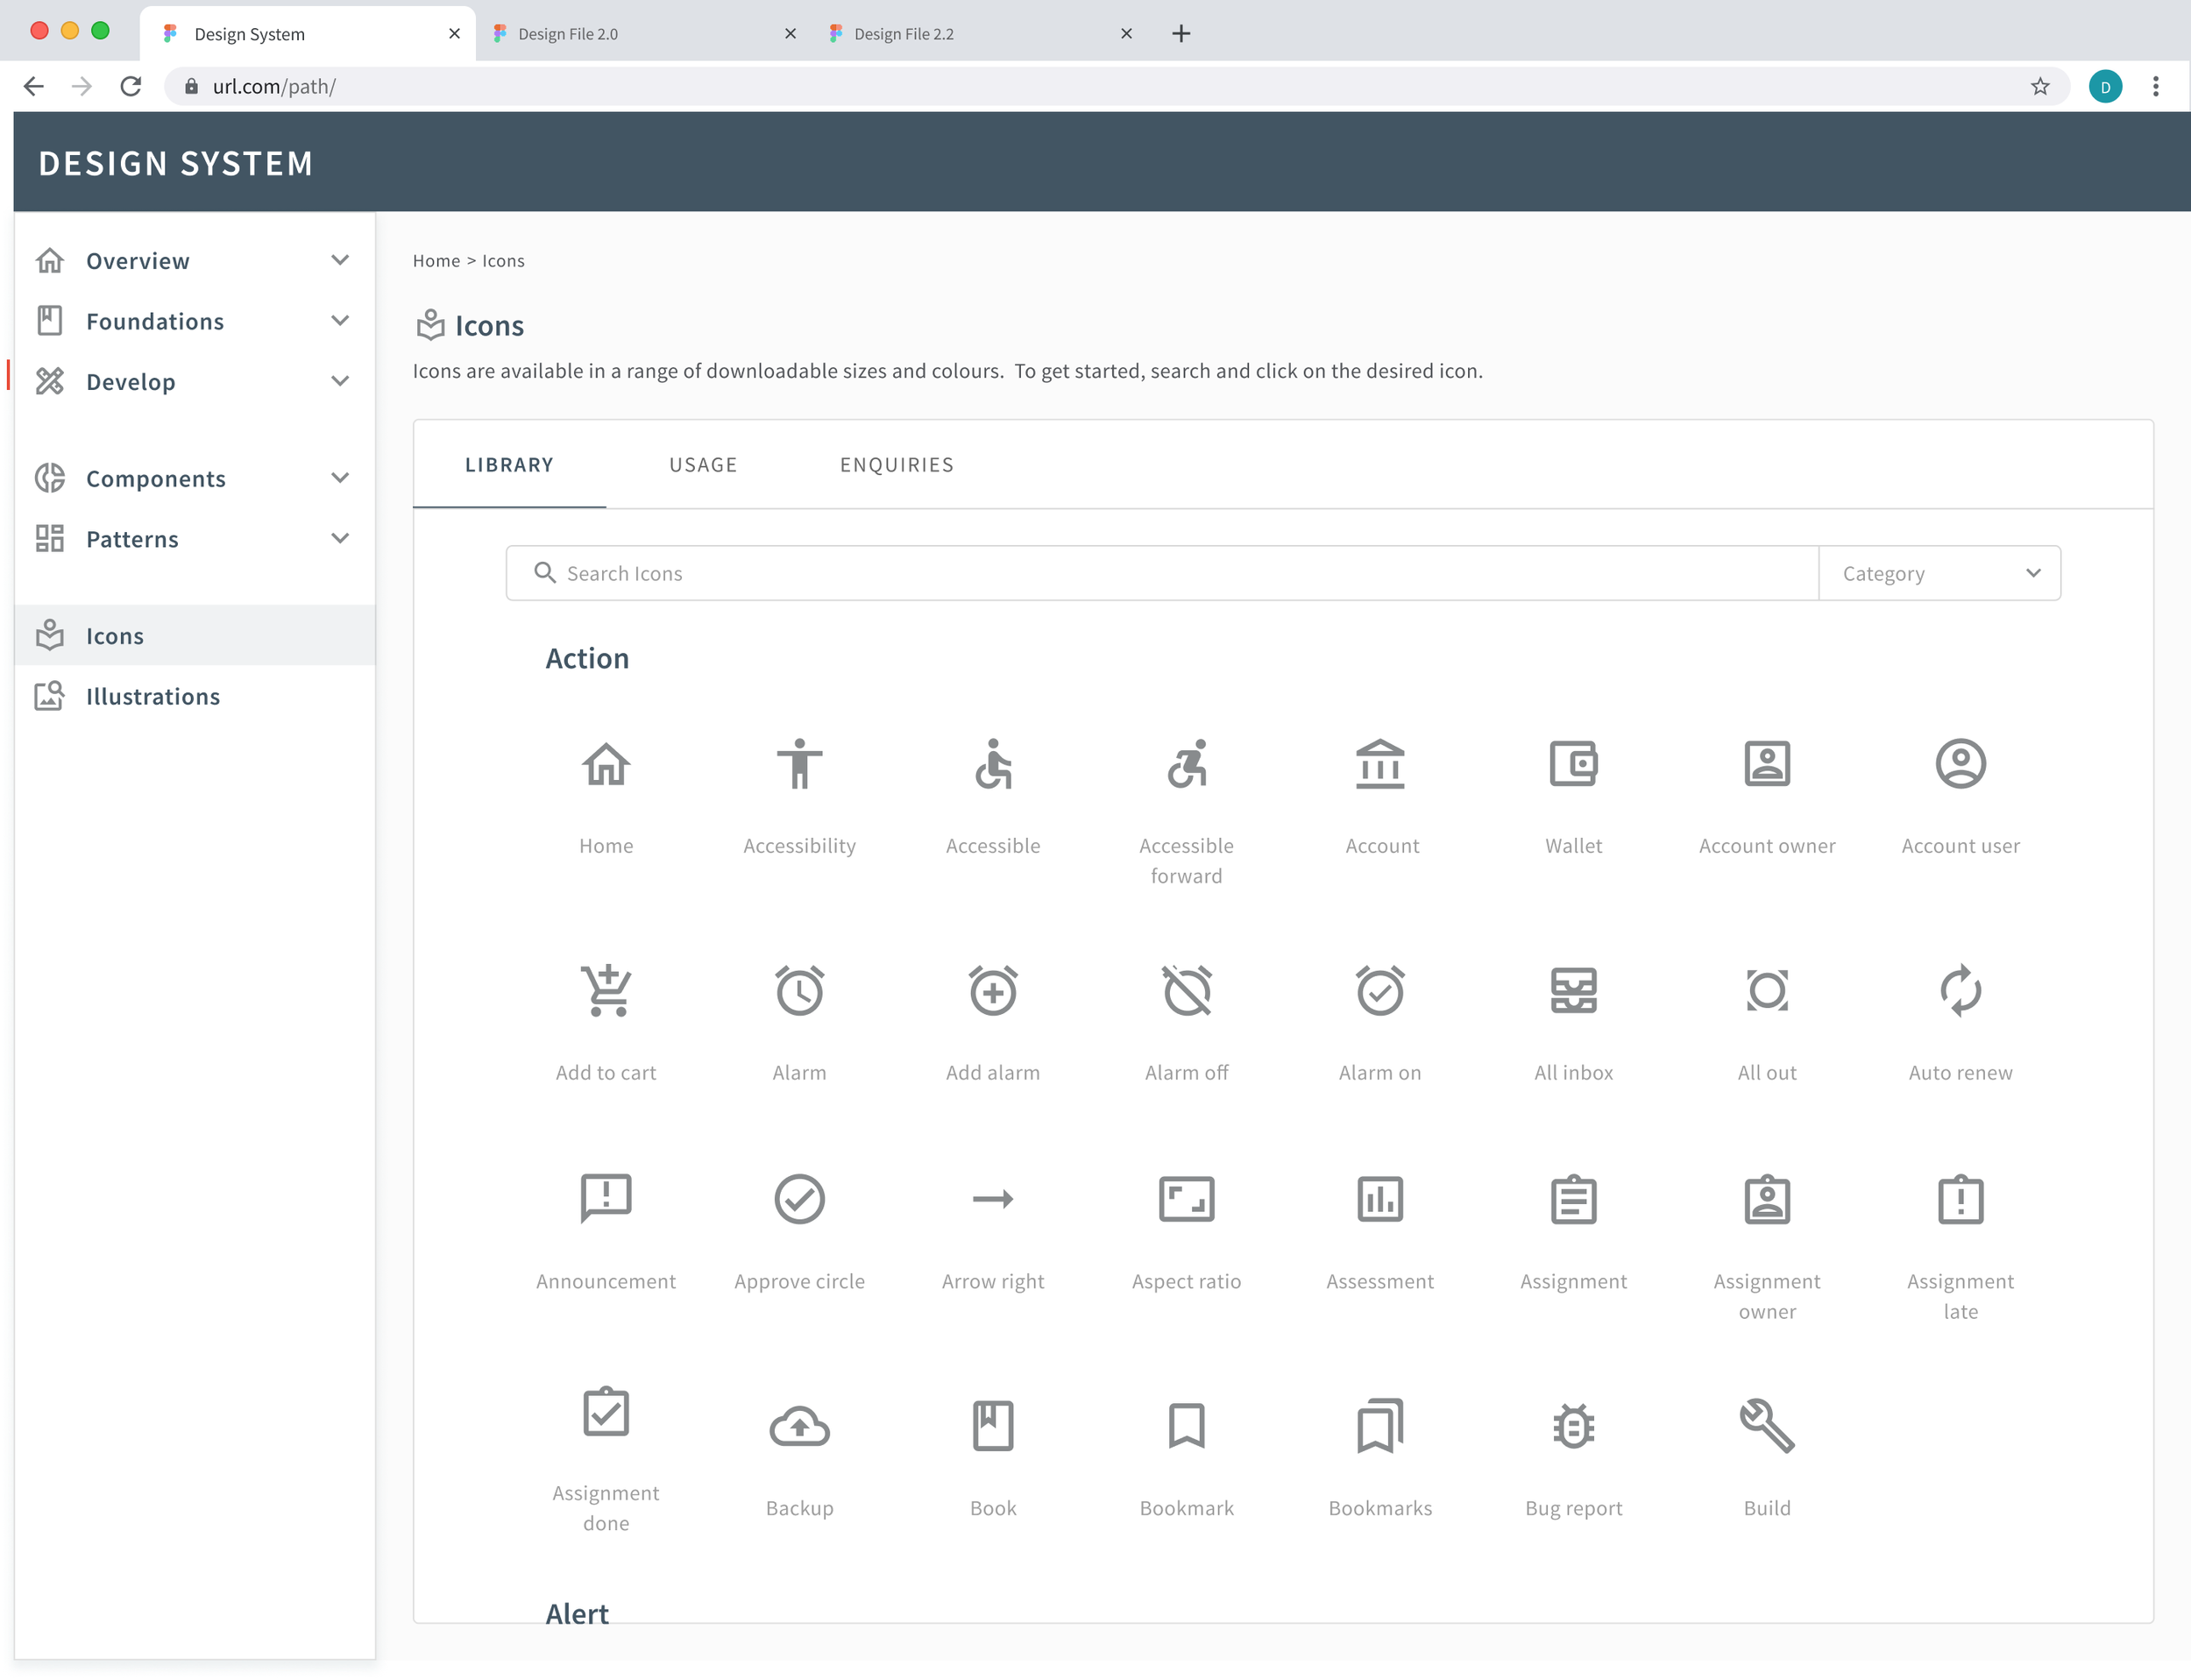Image resolution: width=2191 pixels, height=1680 pixels.
Task: Select the Alarm off icon
Action: (x=1186, y=992)
